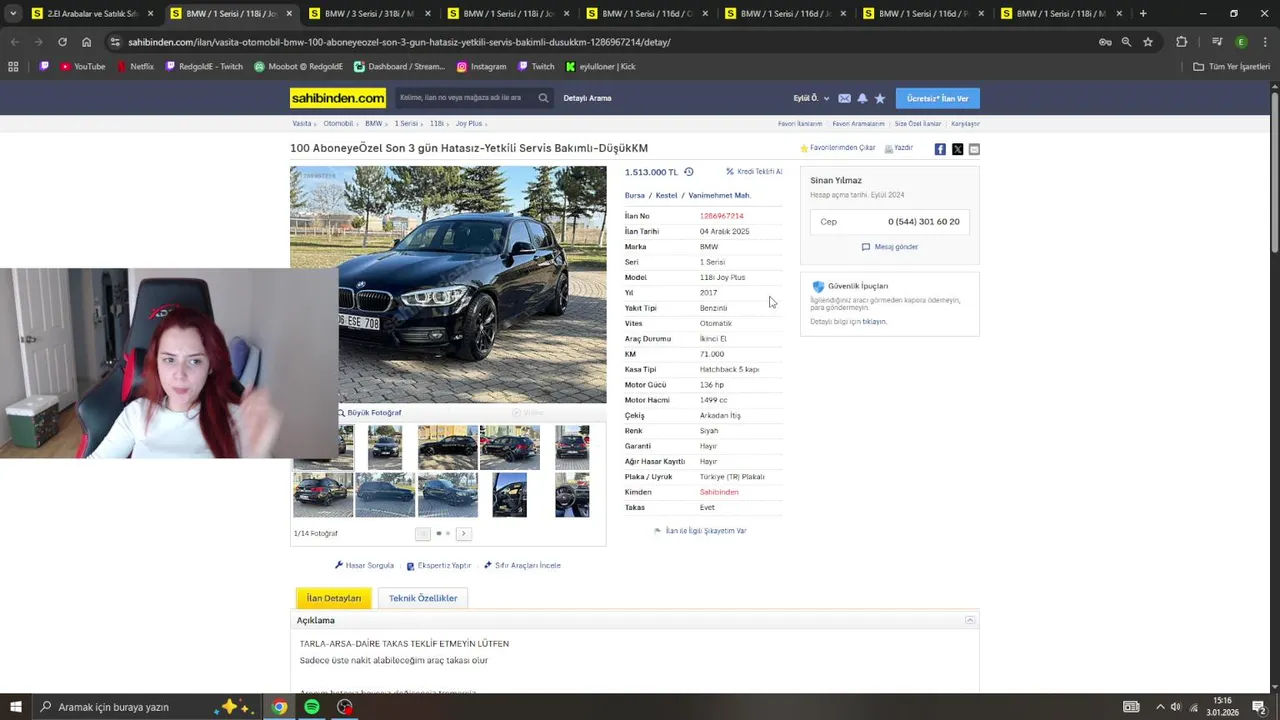Click İlan ile İlgili Şikayetim Var
This screenshot has width=1280, height=720.
[700, 531]
